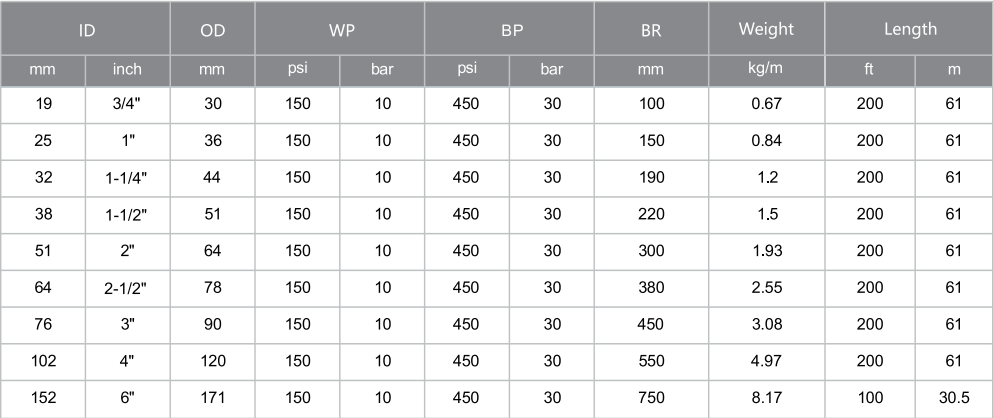Click the Length column header
Image resolution: width=993 pixels, height=418 pixels.
pos(909,28)
